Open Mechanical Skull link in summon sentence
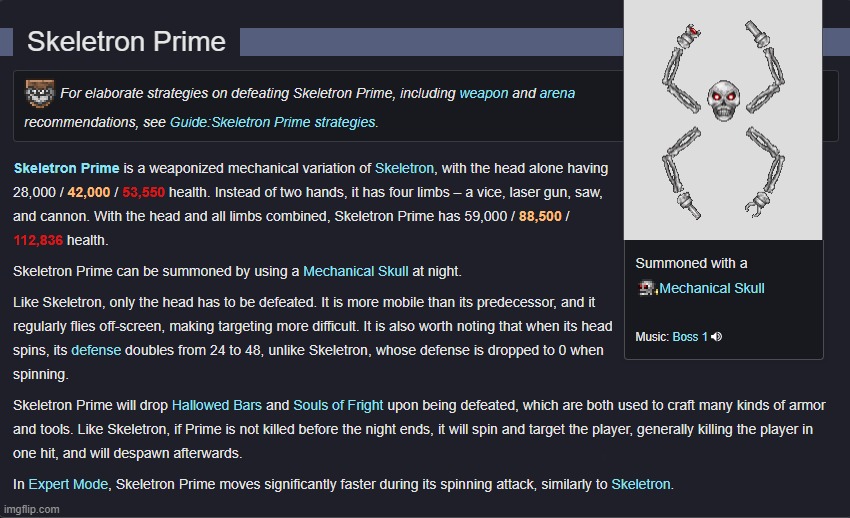850x518 pixels. click(x=355, y=271)
